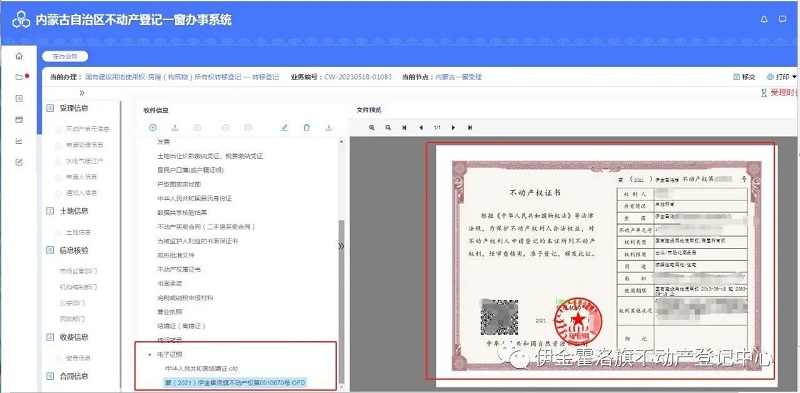
Task: Click the 在办业务 tab pill
Action: pos(65,57)
